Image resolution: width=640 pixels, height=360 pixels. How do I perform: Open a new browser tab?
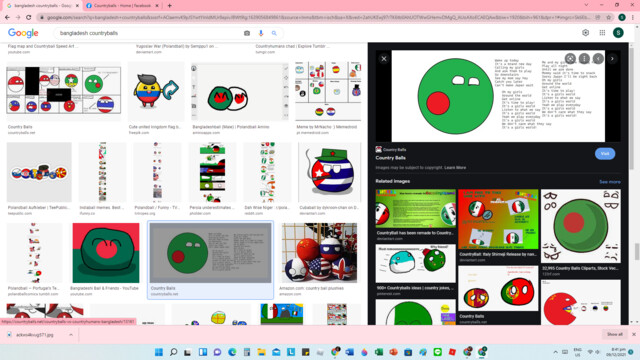pos(169,6)
